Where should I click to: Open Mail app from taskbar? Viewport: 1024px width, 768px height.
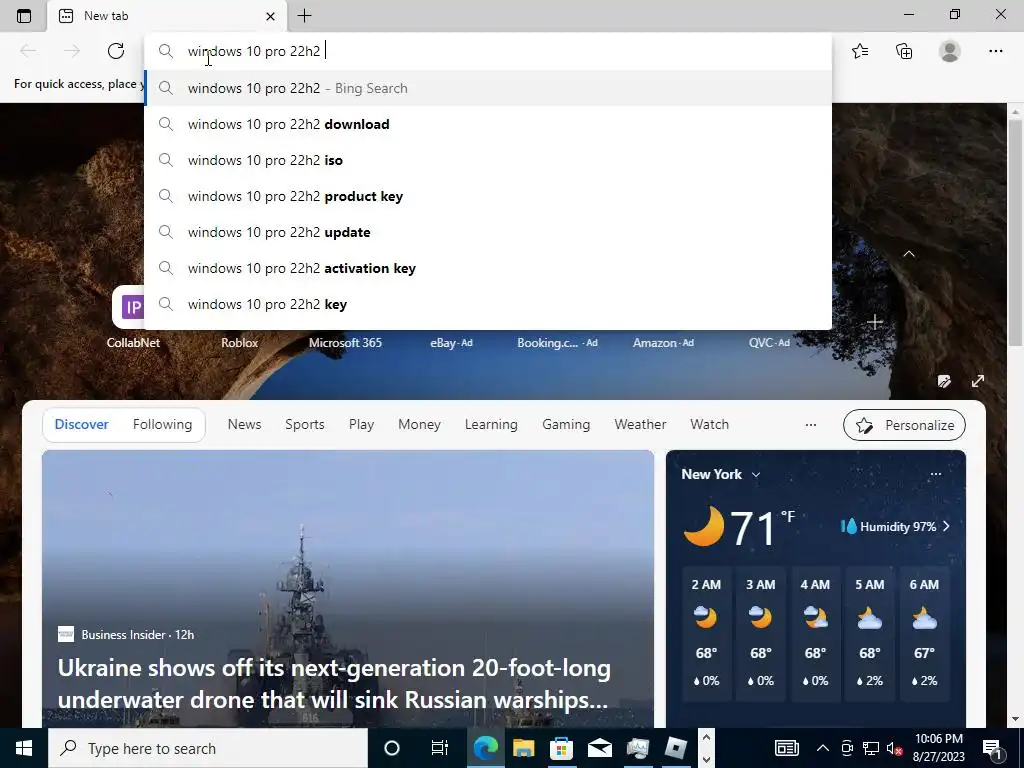pyautogui.click(x=599, y=748)
